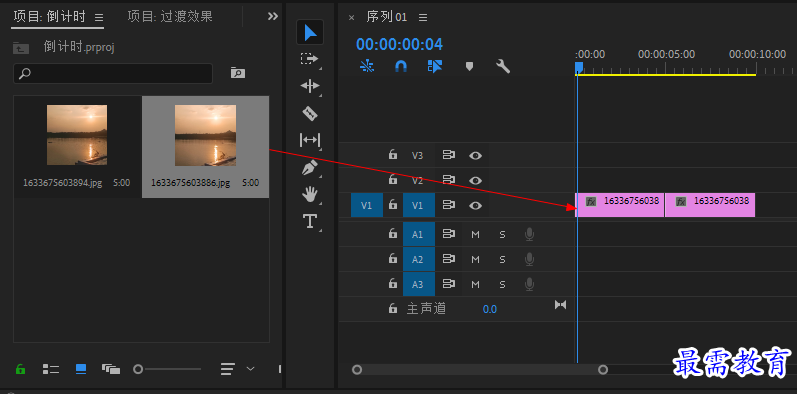Select the Type tool

click(x=310, y=221)
